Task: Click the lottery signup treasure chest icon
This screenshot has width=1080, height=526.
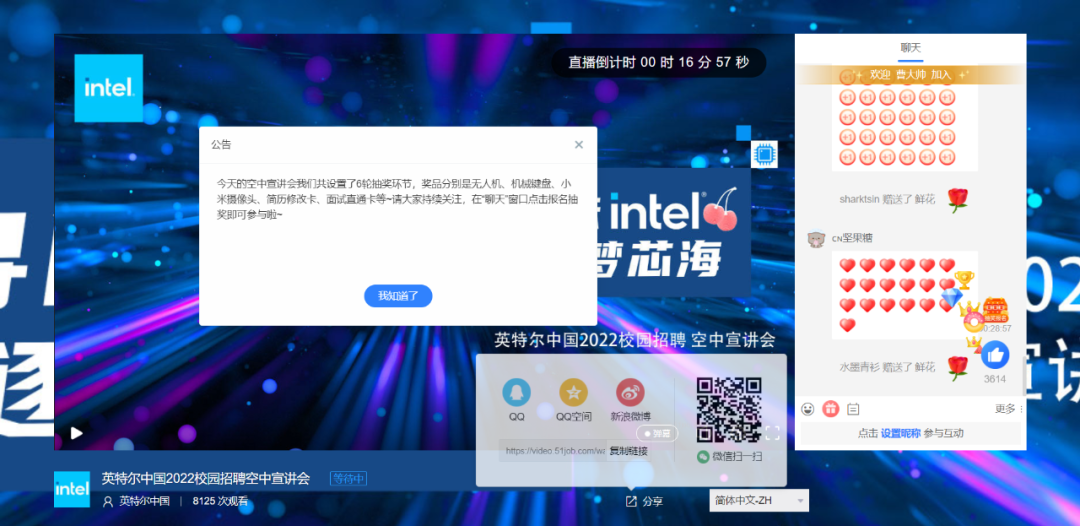Action: (995, 310)
